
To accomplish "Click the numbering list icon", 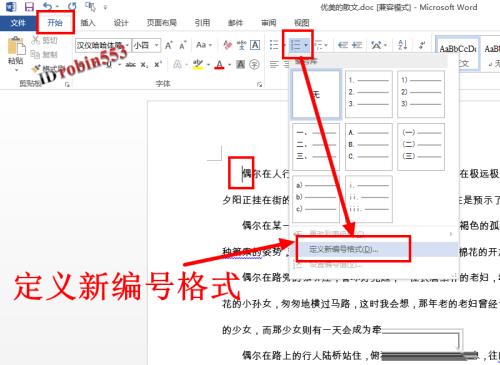I will (295, 45).
